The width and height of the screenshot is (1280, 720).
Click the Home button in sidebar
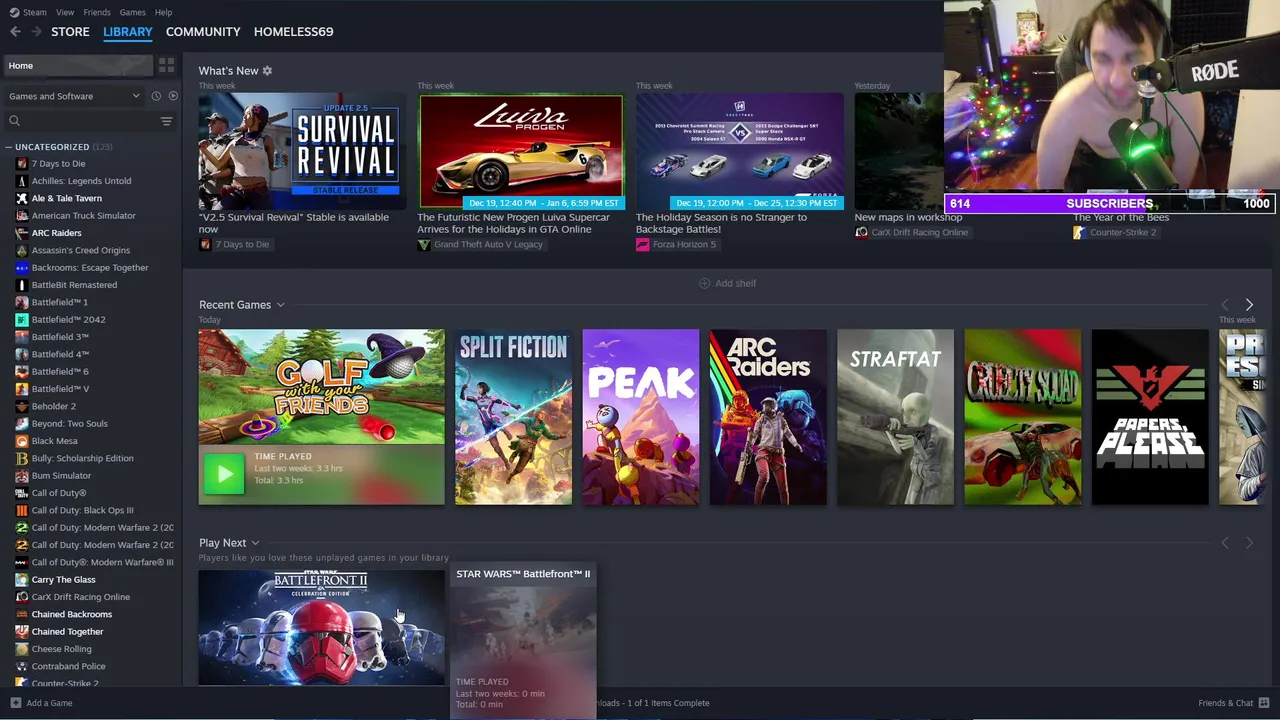coord(78,65)
